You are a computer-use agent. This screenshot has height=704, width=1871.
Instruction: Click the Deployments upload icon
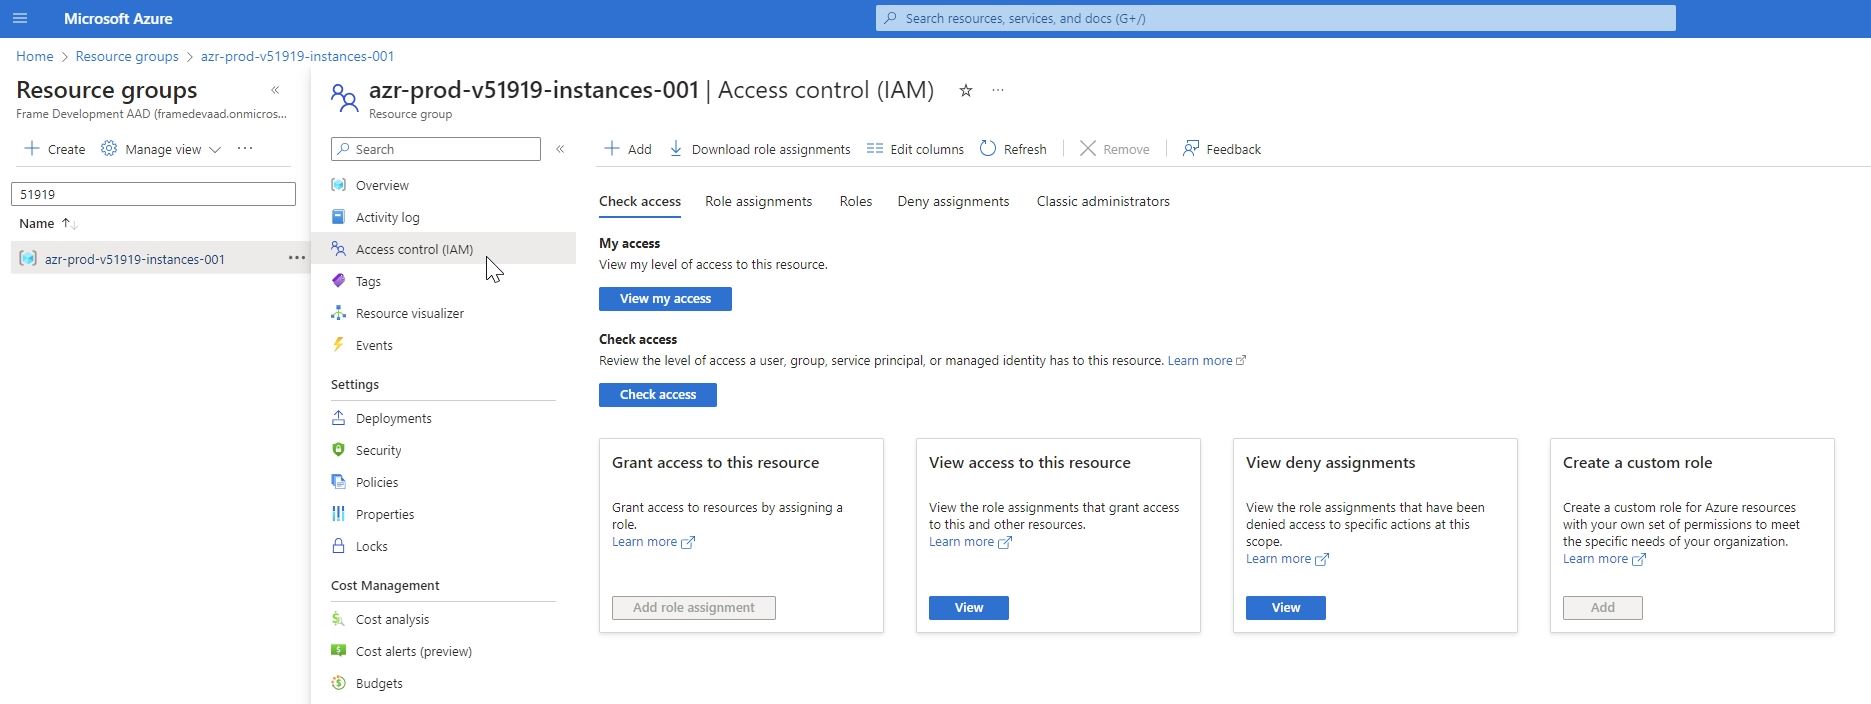(x=339, y=418)
